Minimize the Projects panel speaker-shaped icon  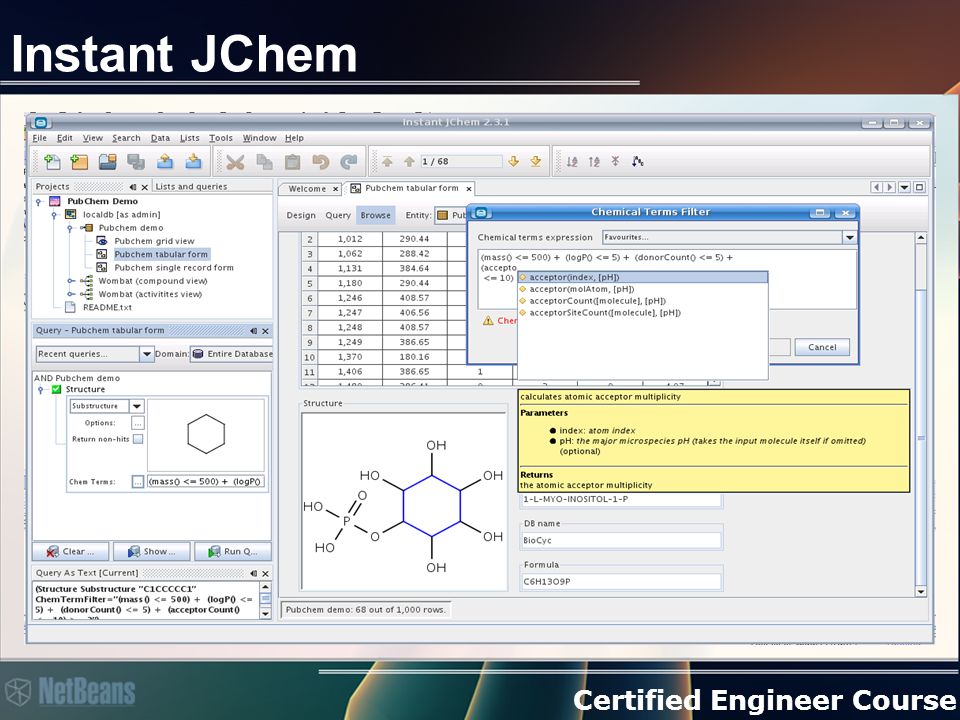point(133,187)
